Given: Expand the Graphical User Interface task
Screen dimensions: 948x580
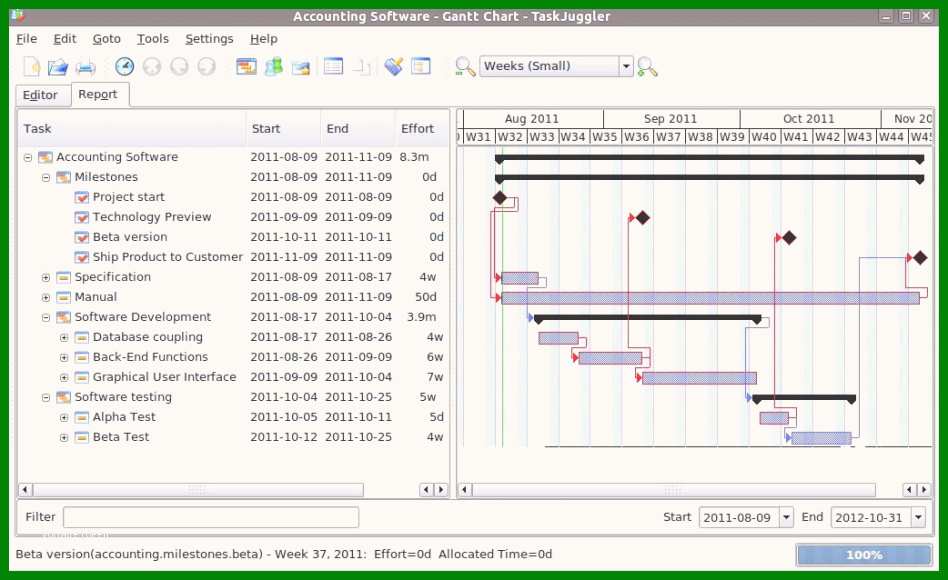Looking at the screenshot, I should point(64,377).
